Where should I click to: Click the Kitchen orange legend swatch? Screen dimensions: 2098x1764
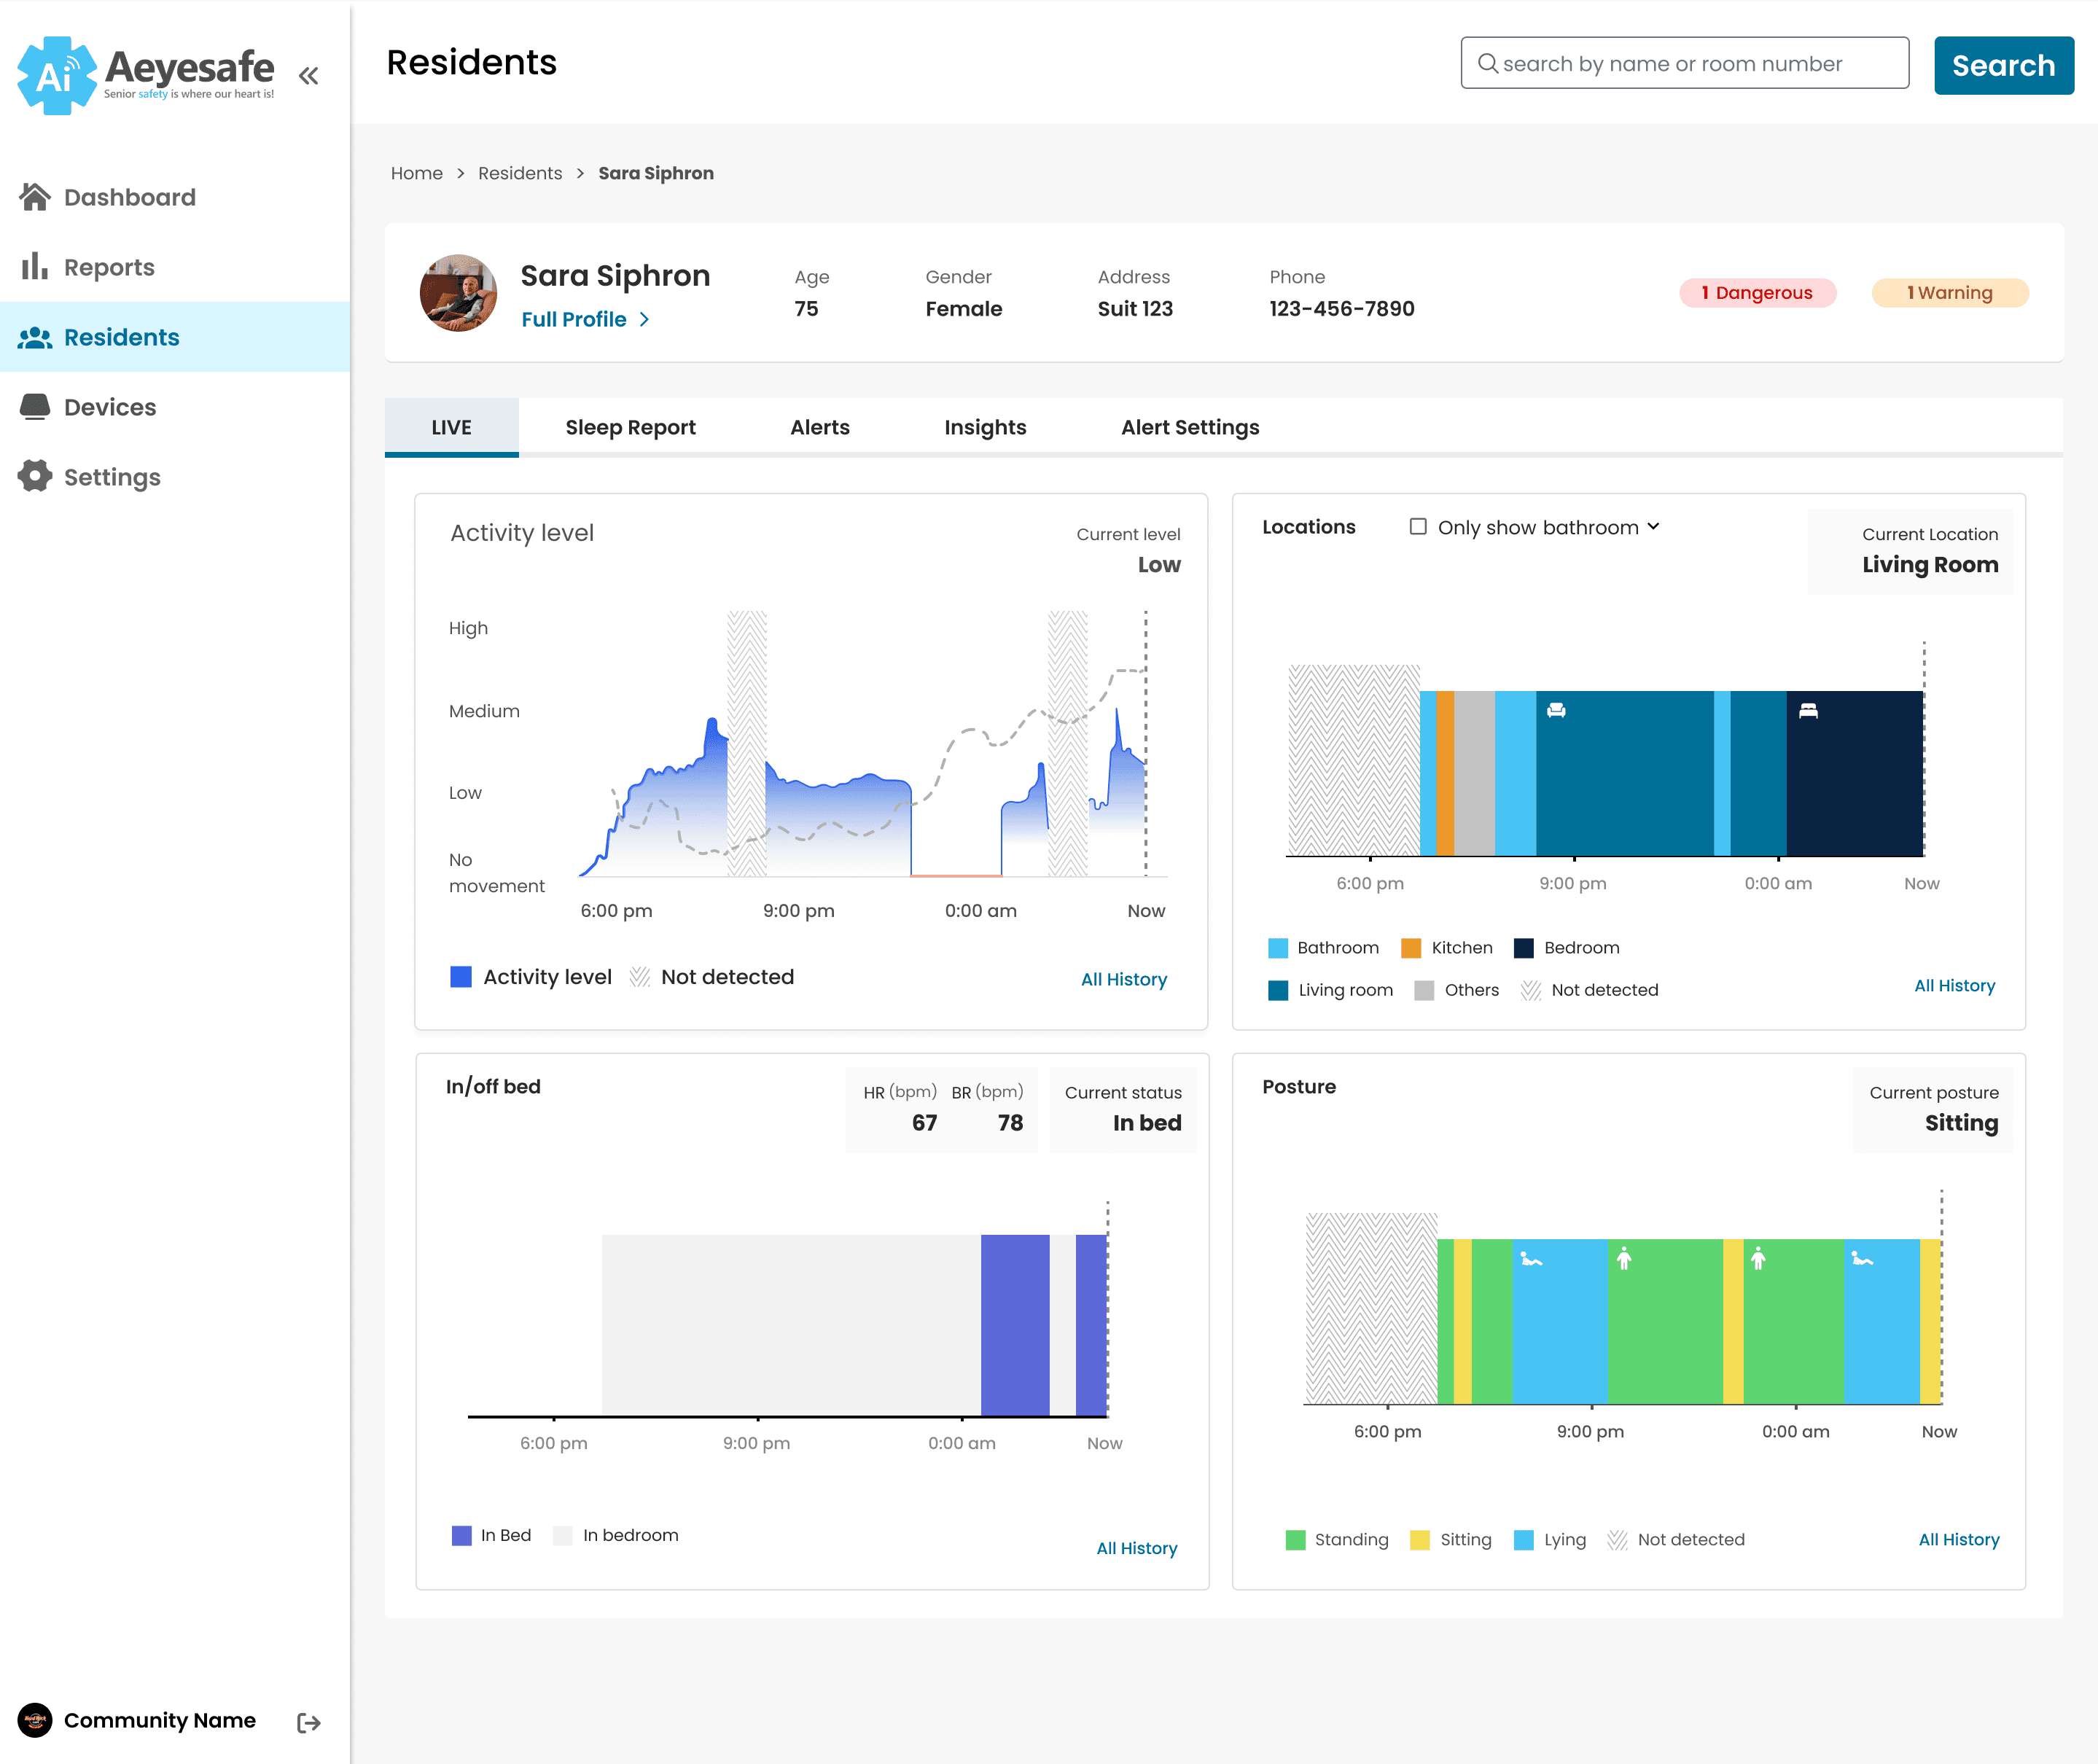1411,948
